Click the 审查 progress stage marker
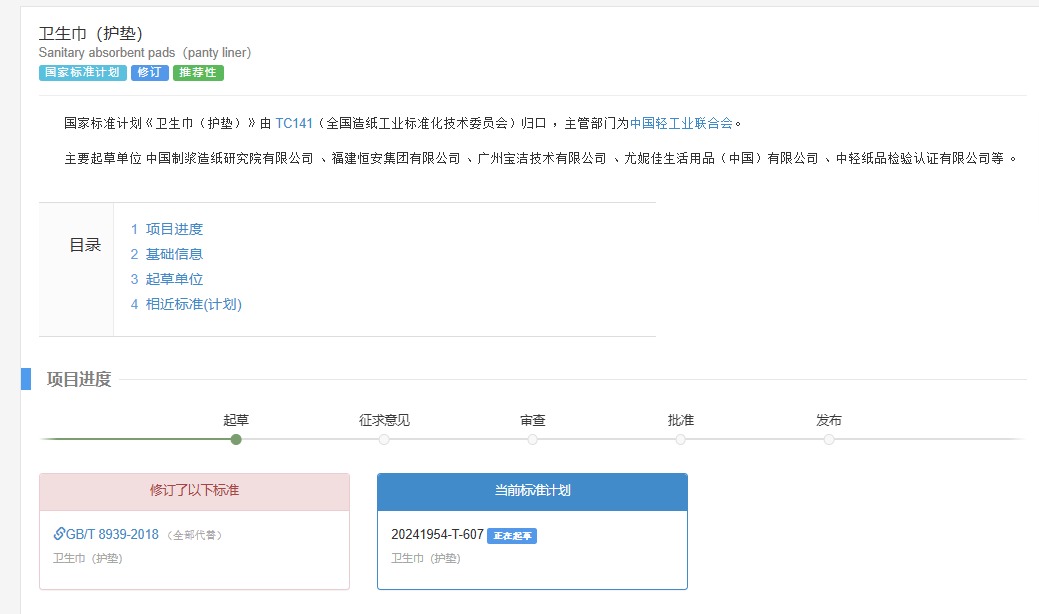 click(533, 439)
